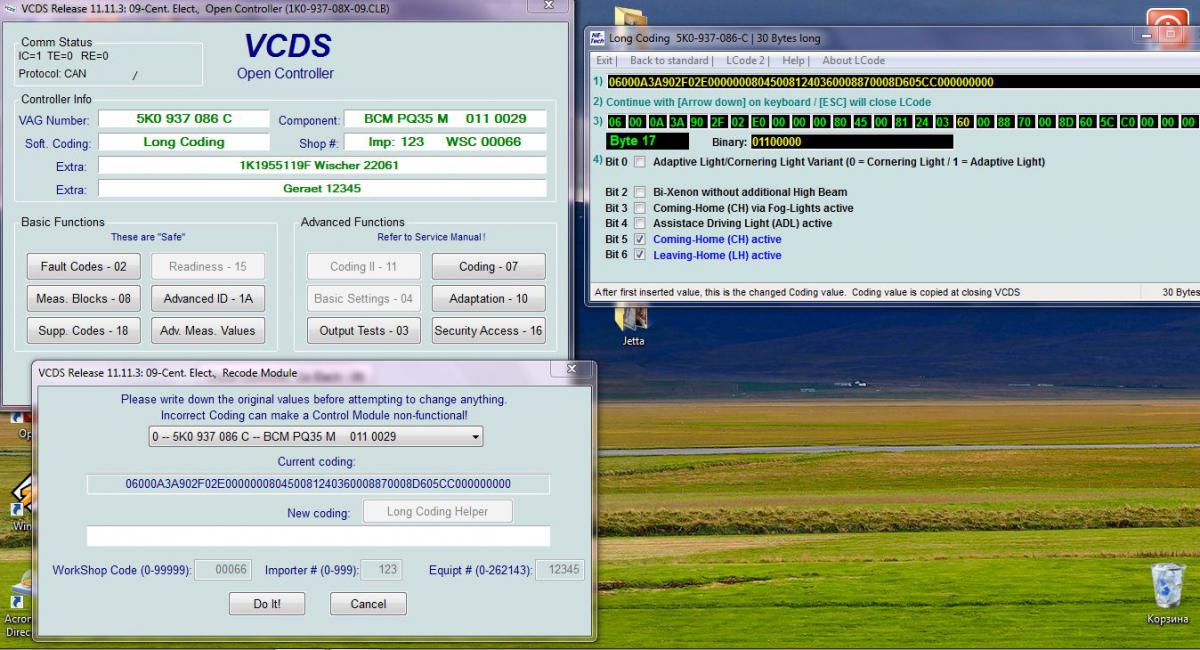Open About LCode menu item
Viewport: 1200px width, 650px height.
tap(853, 61)
